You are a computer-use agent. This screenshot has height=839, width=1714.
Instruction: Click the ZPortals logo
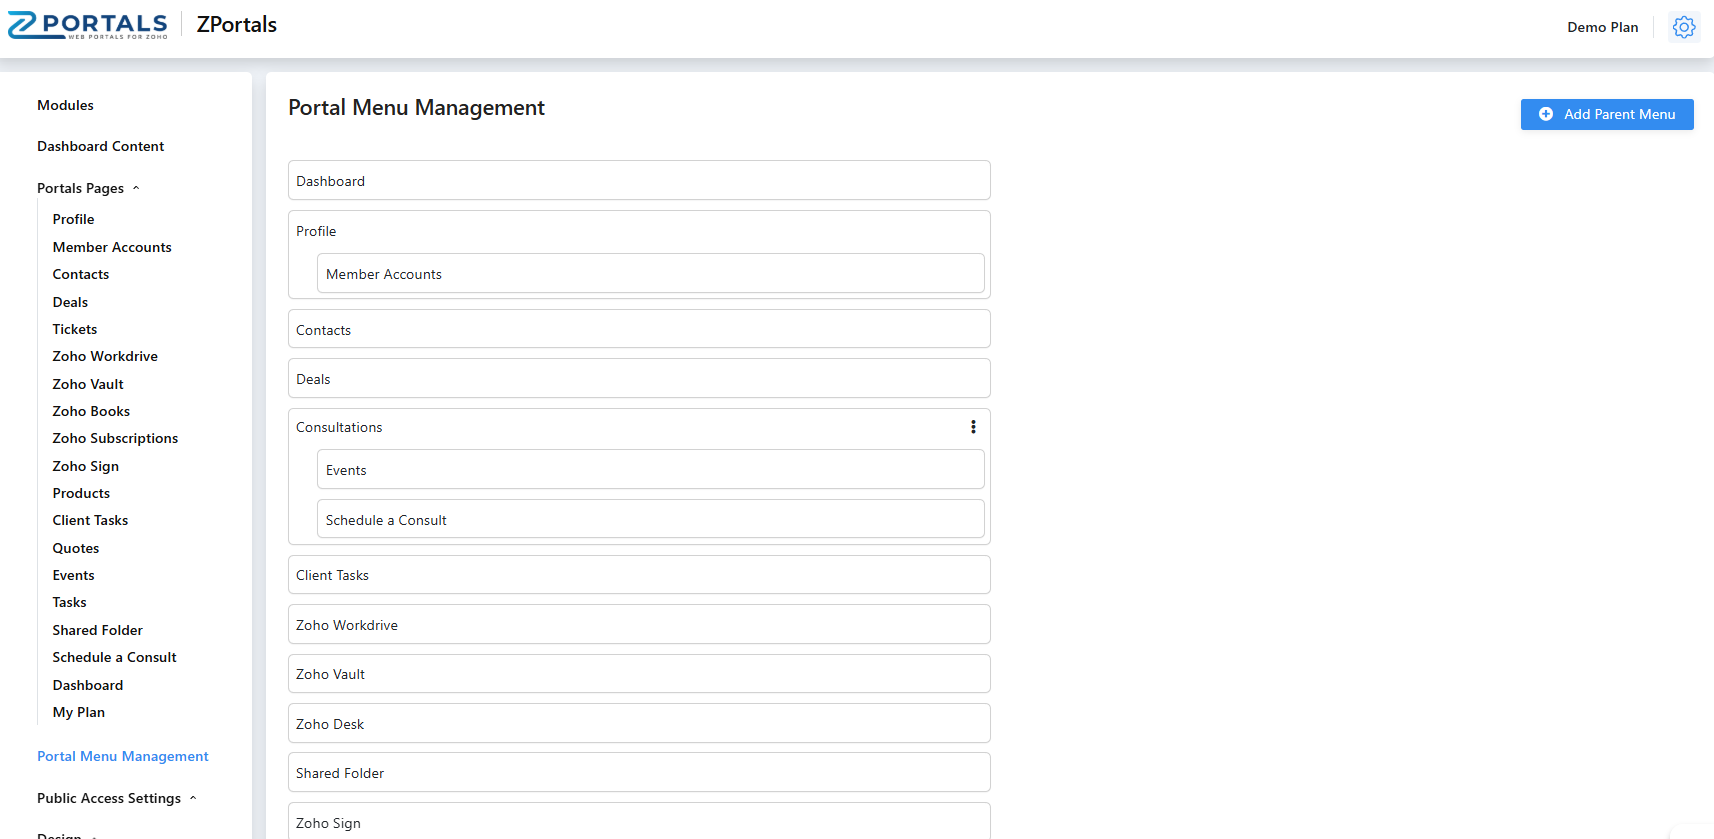point(88,25)
